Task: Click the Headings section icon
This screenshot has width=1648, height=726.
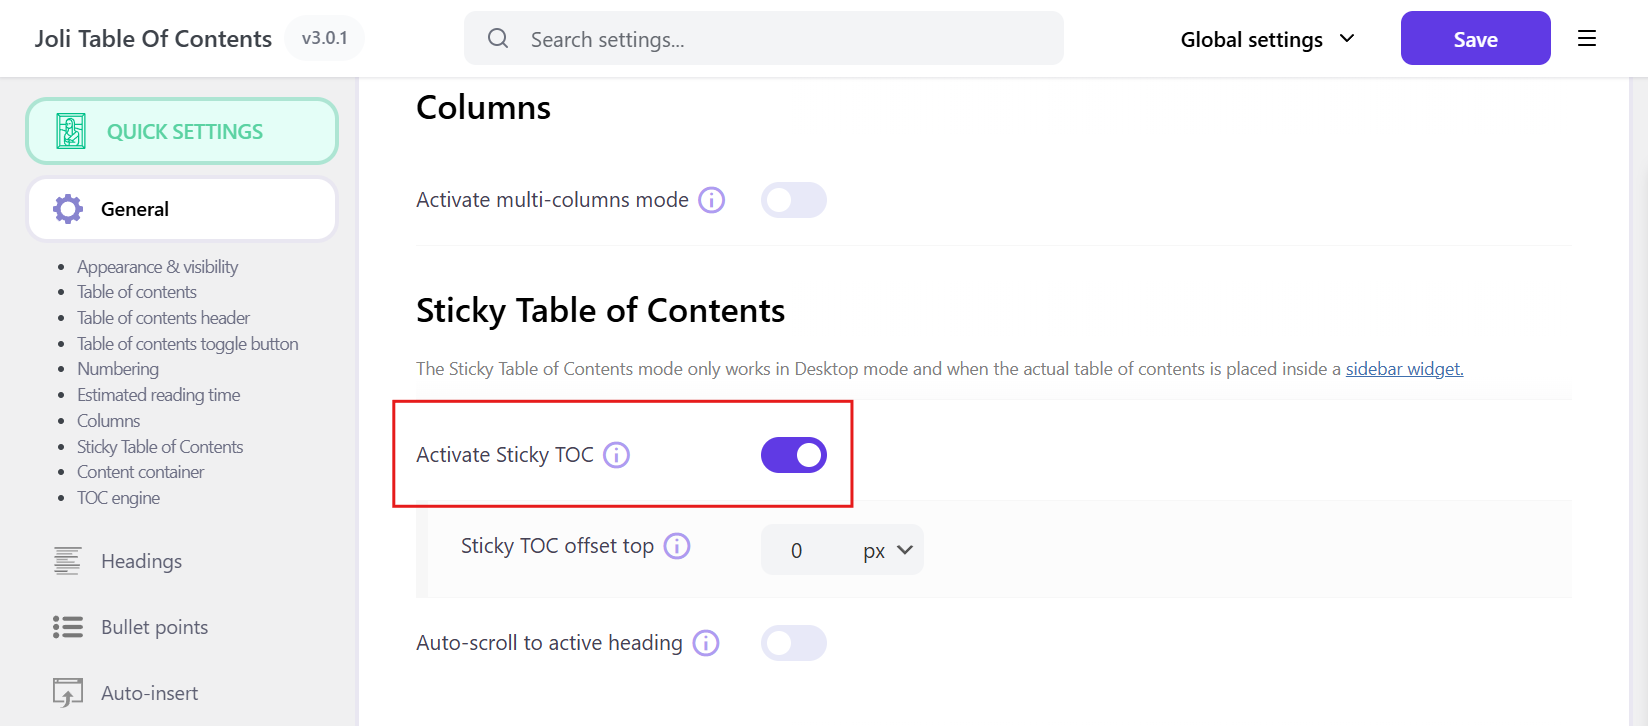Action: click(x=68, y=561)
